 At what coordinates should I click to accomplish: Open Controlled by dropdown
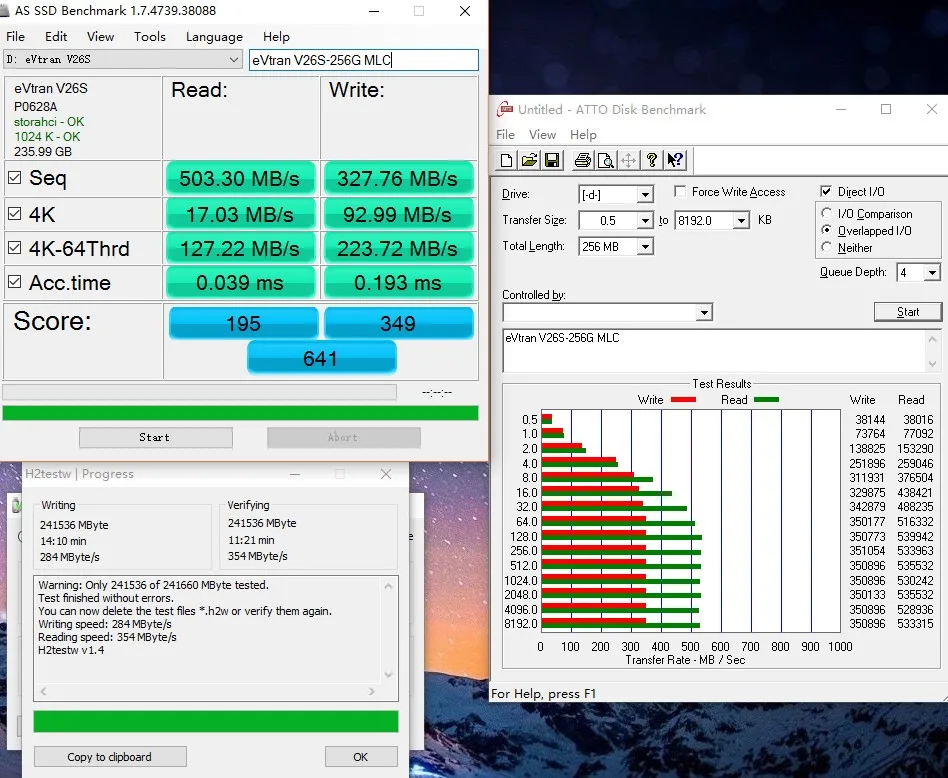(x=703, y=313)
